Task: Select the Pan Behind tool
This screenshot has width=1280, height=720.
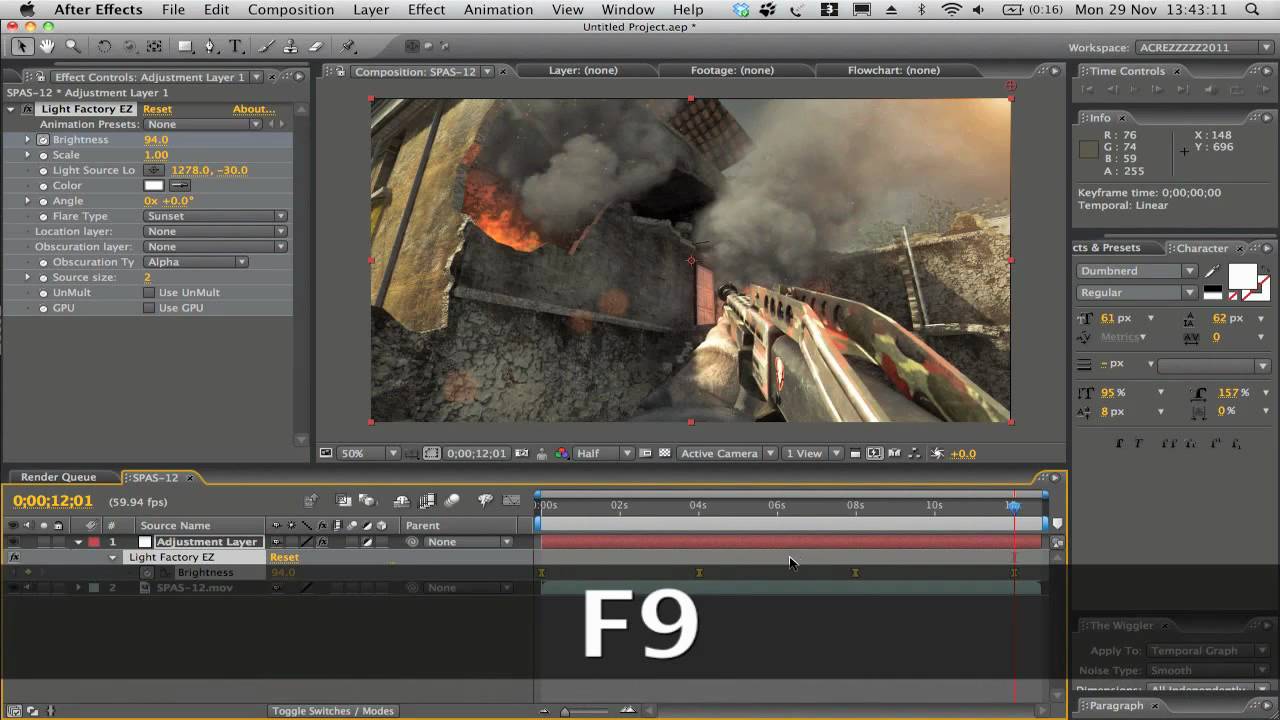Action: 154,46
